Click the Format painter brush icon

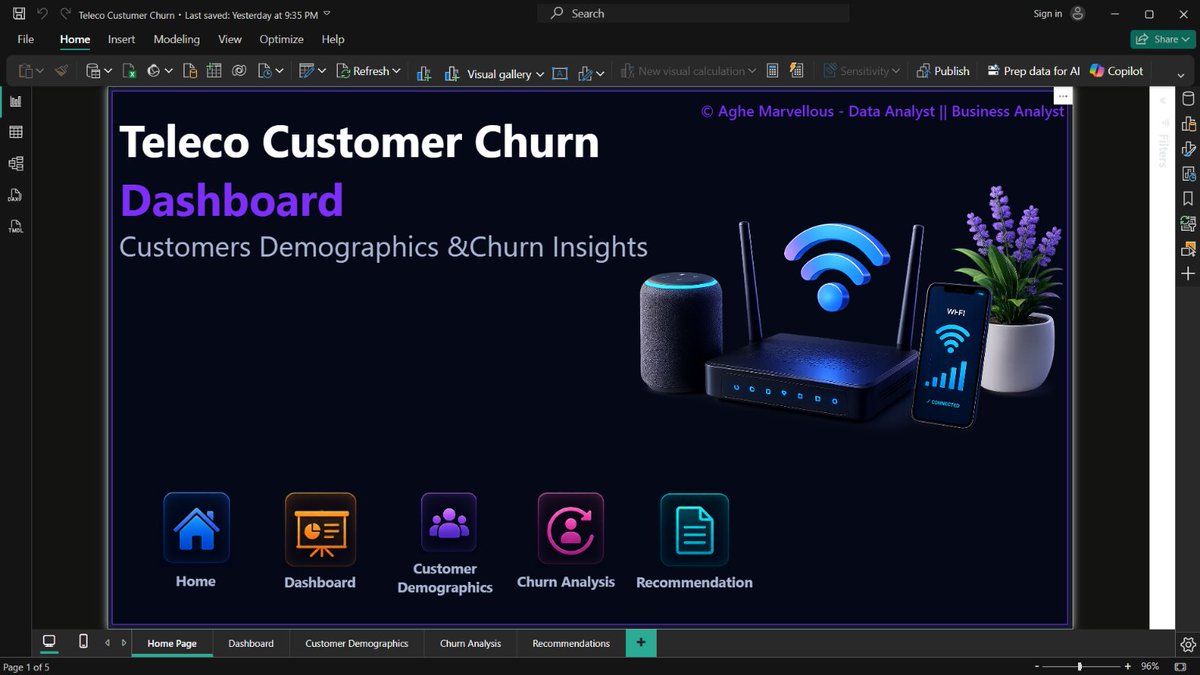(x=62, y=71)
